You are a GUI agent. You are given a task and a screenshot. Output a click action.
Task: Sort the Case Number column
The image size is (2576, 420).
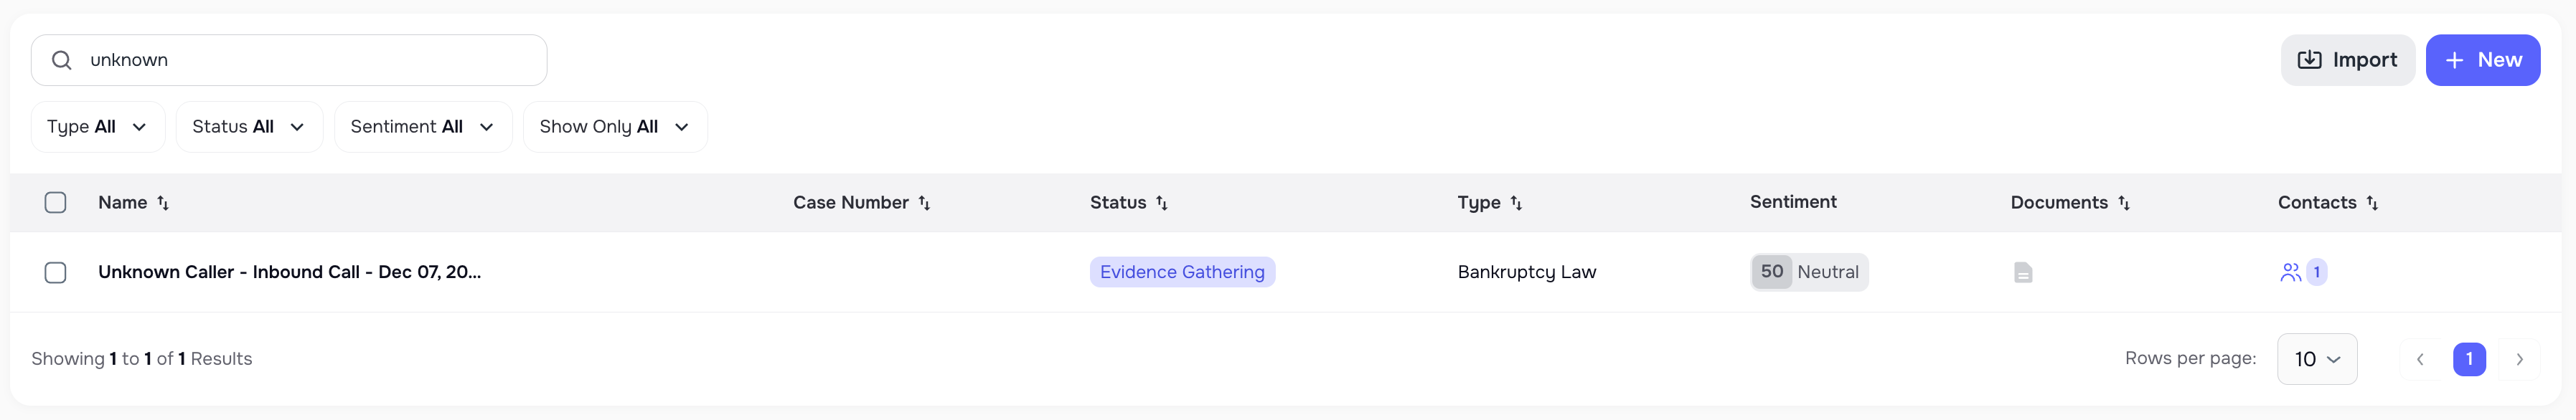pyautogui.click(x=925, y=202)
